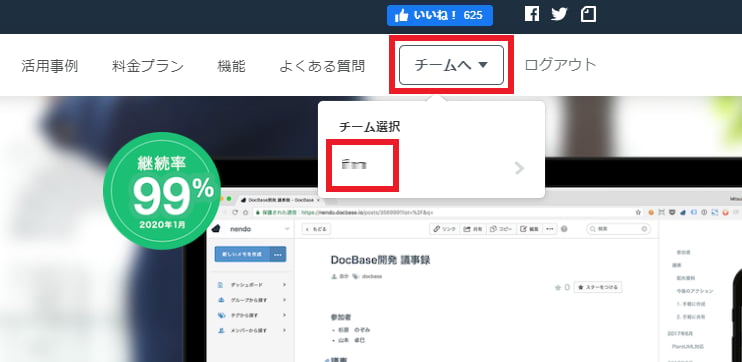Click ログアウト link
The height and width of the screenshot is (362, 742).
pyautogui.click(x=560, y=65)
